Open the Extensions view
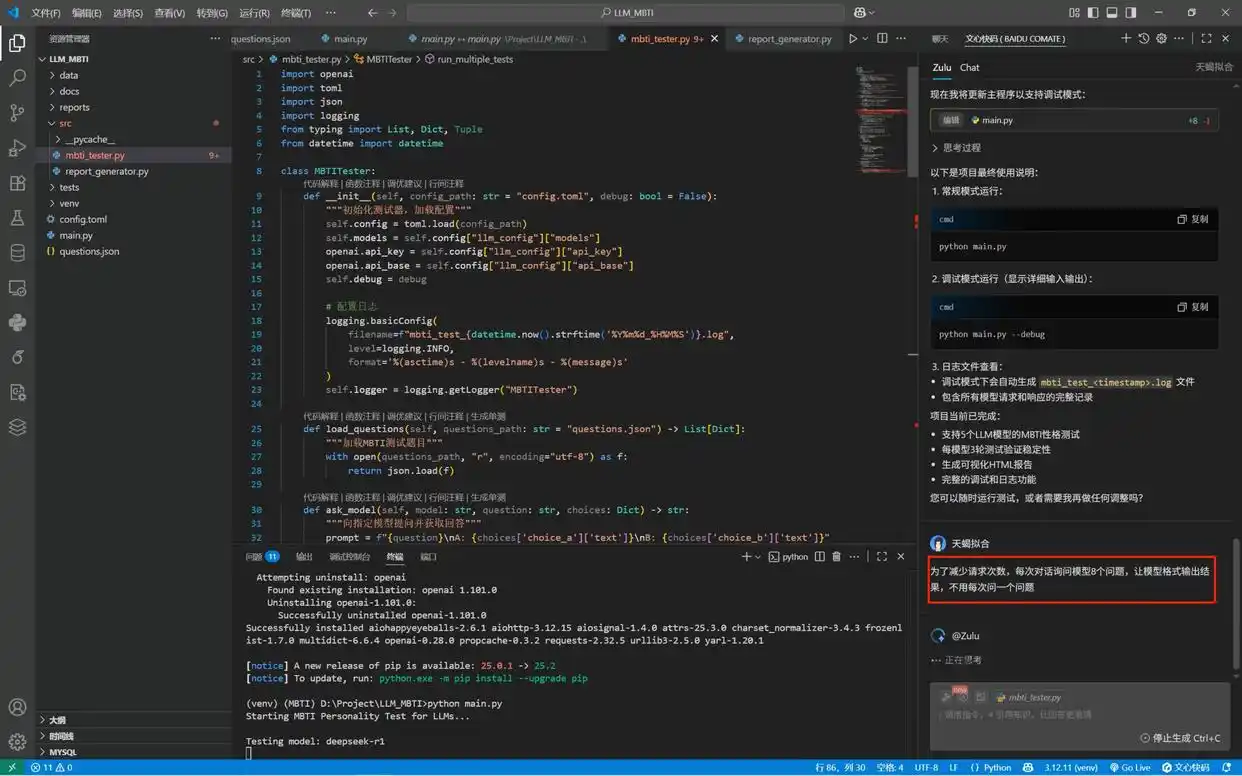Image resolution: width=1242 pixels, height=776 pixels. [17, 183]
